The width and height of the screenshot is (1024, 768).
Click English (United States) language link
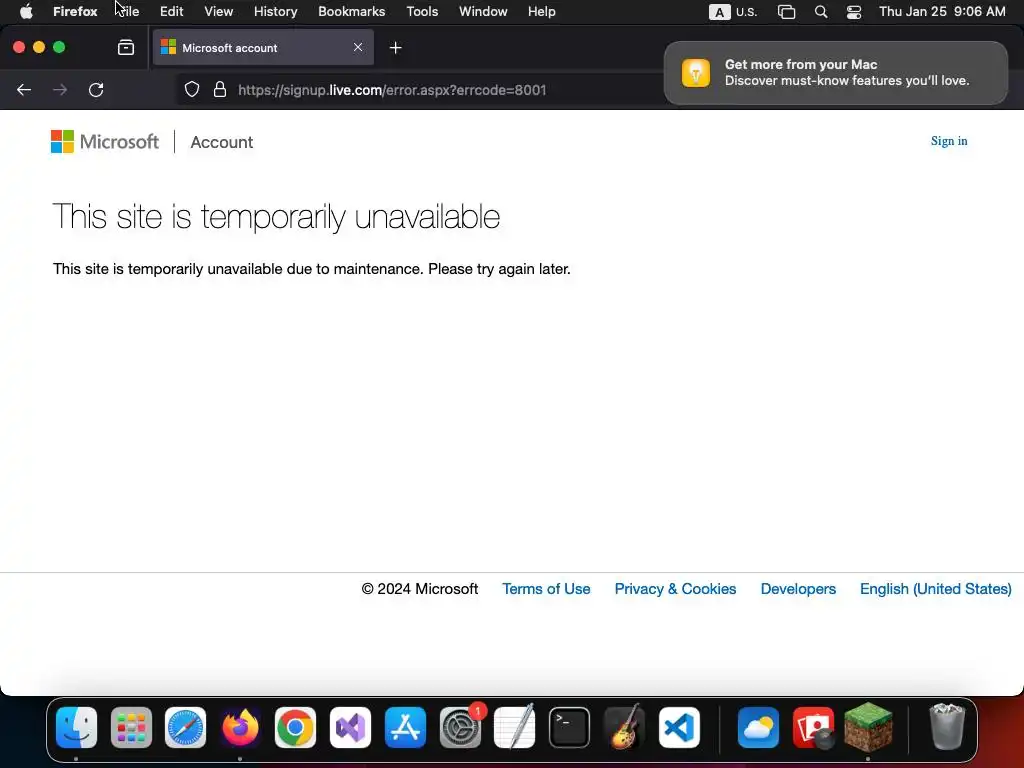(x=935, y=589)
